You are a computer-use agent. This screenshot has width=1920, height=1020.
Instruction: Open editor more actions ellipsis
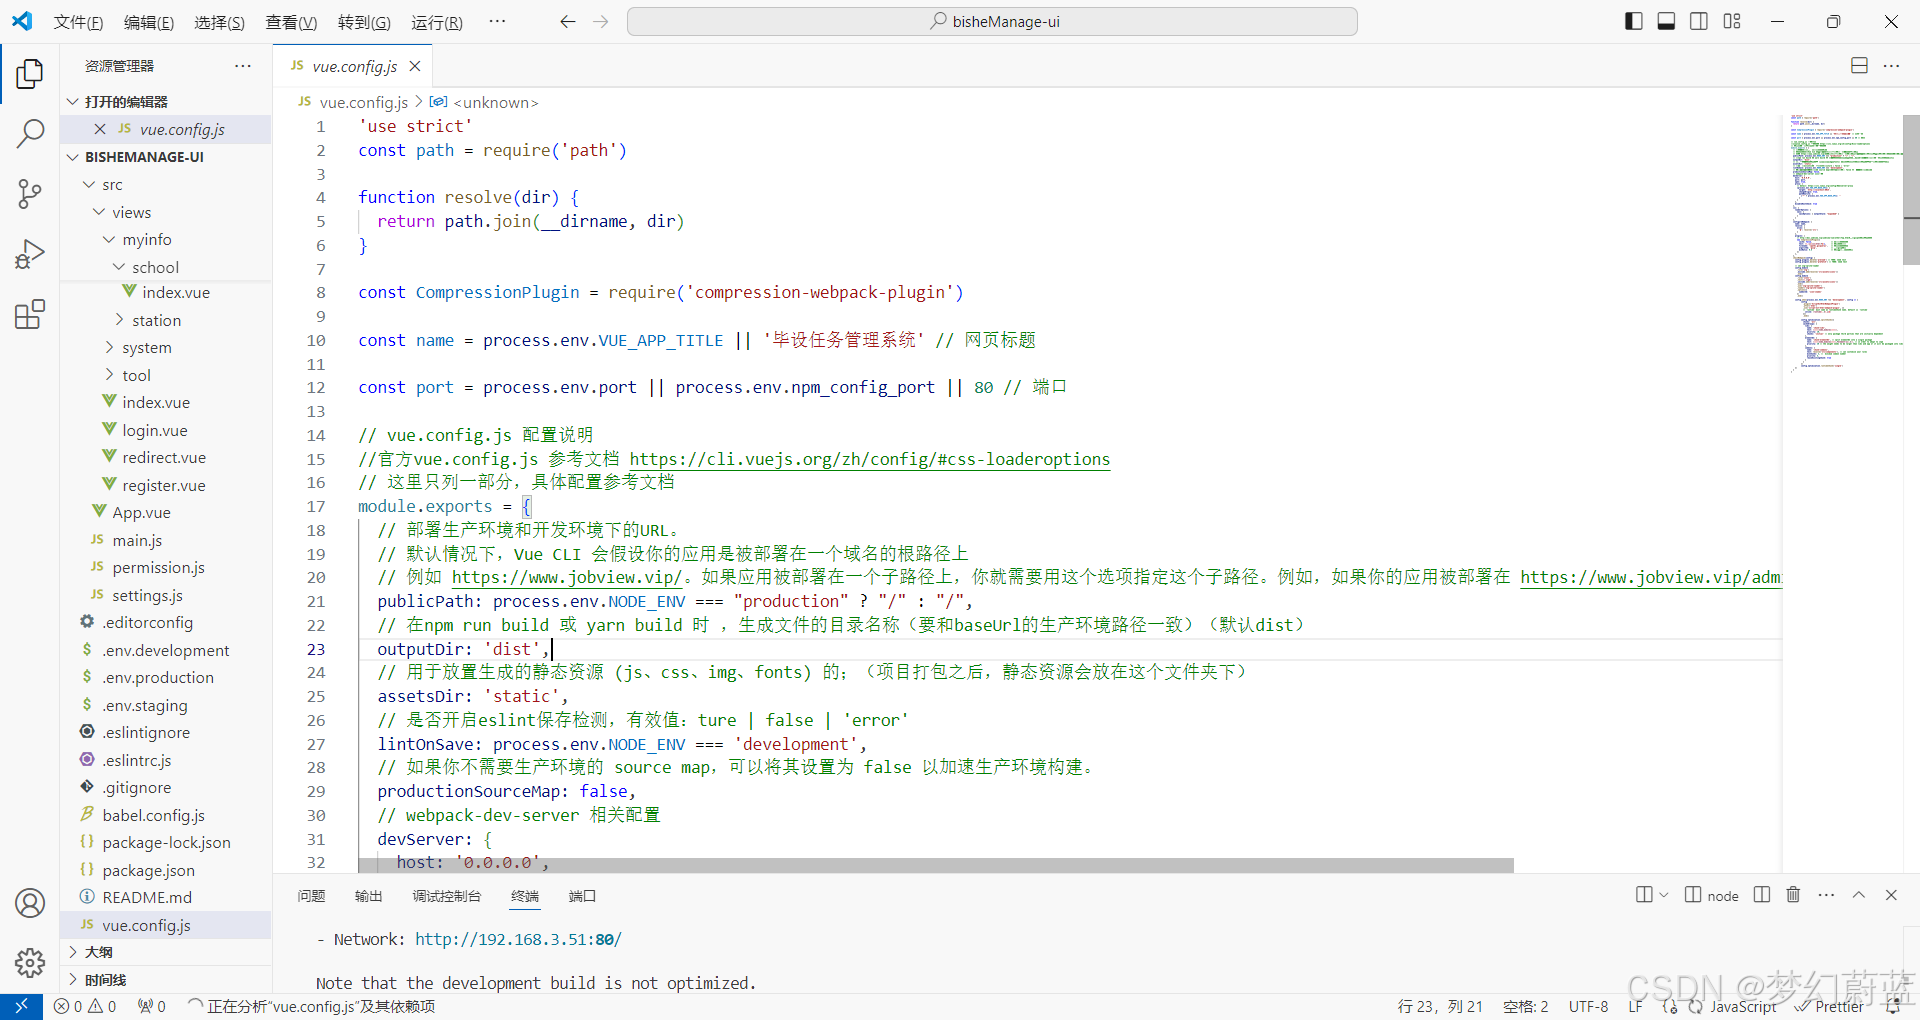(x=1891, y=66)
